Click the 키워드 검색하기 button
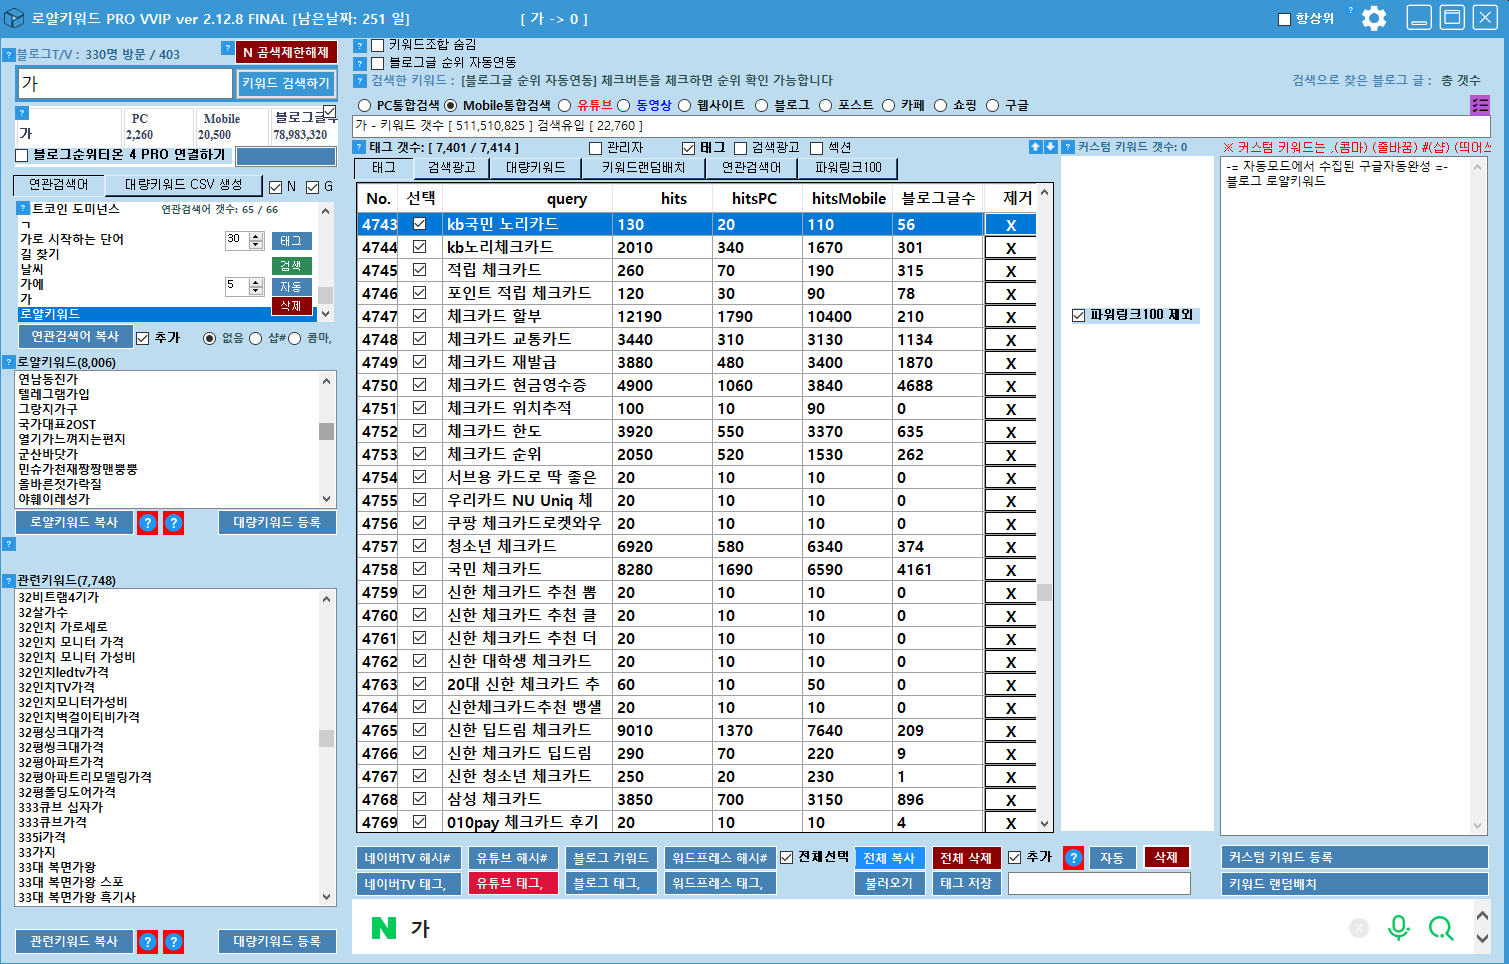 (x=285, y=83)
